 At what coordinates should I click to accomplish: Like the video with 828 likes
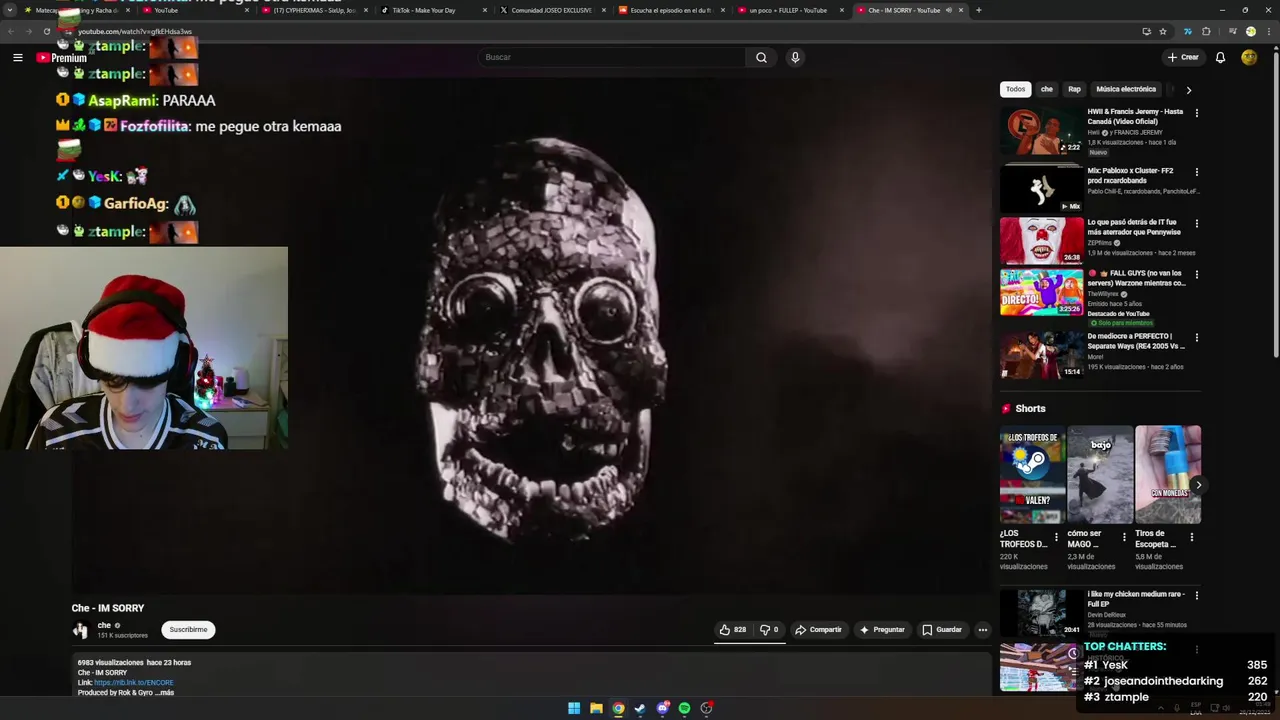[x=732, y=630]
